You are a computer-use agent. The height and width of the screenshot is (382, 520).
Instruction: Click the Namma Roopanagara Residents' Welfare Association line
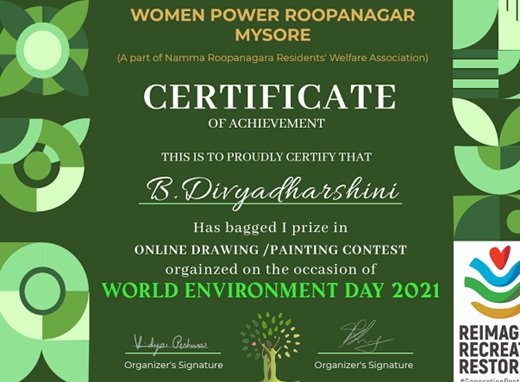point(273,58)
